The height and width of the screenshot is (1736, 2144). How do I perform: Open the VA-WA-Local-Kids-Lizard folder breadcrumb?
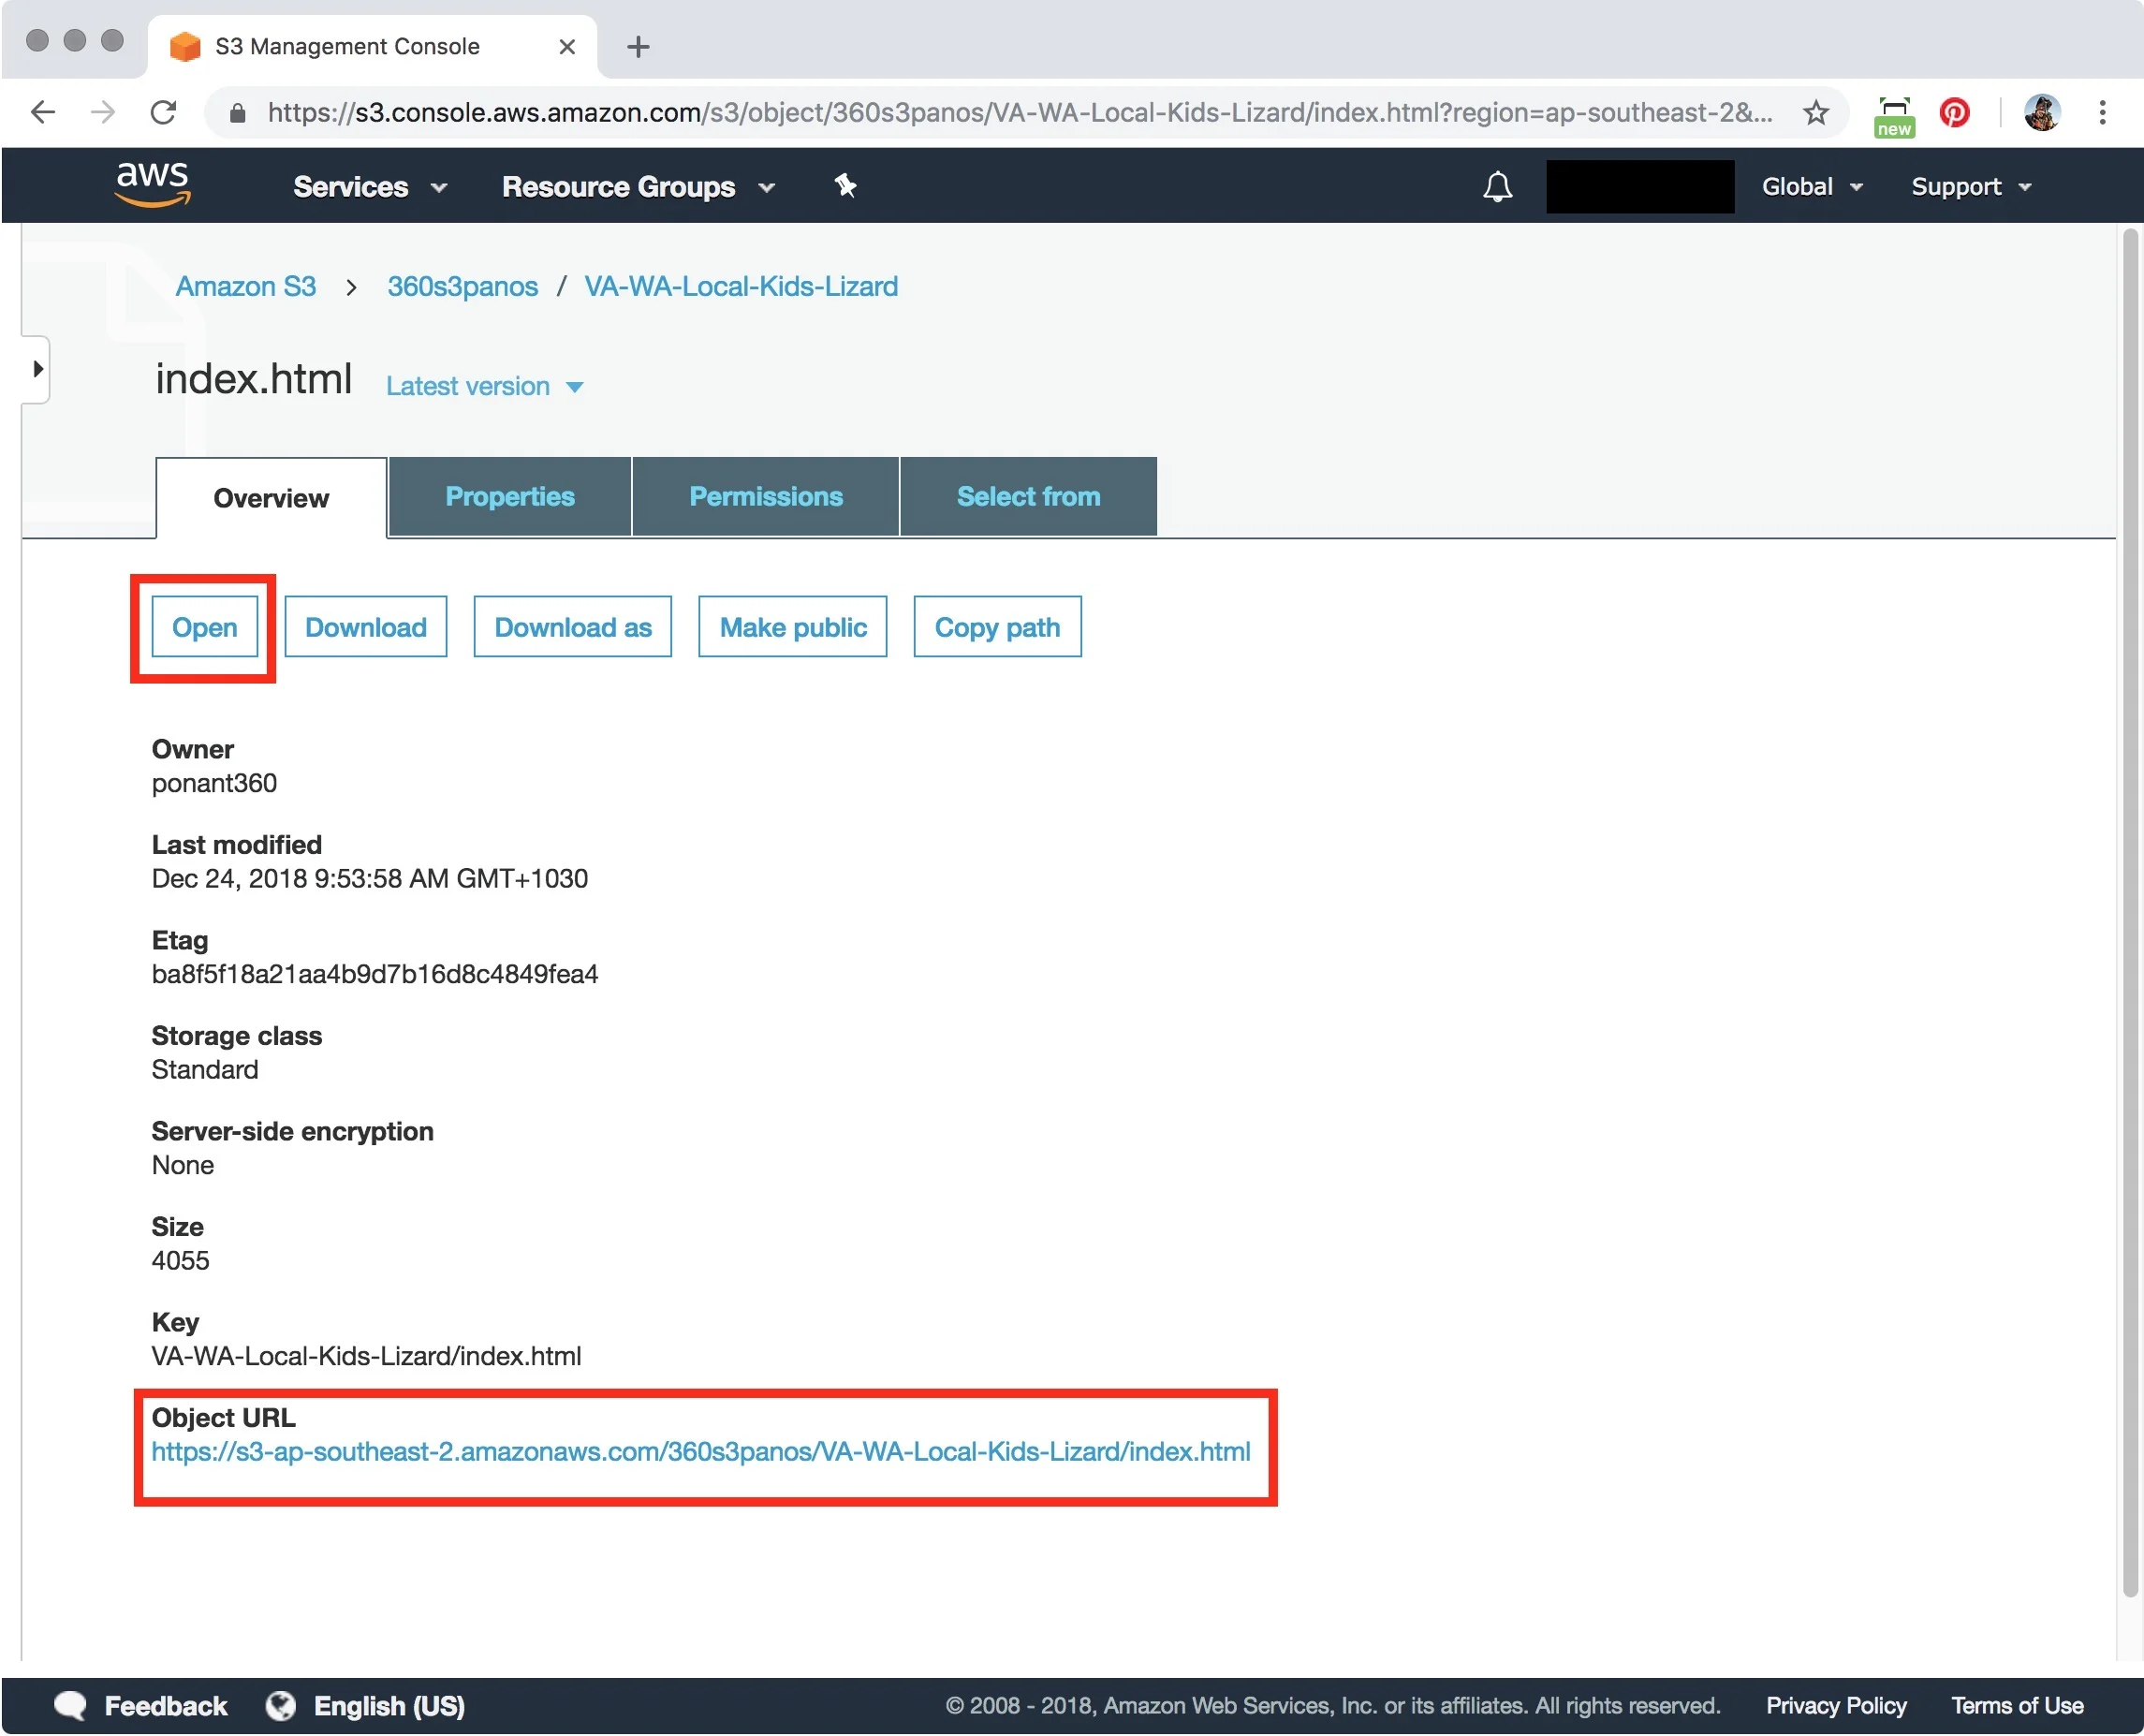pos(741,287)
